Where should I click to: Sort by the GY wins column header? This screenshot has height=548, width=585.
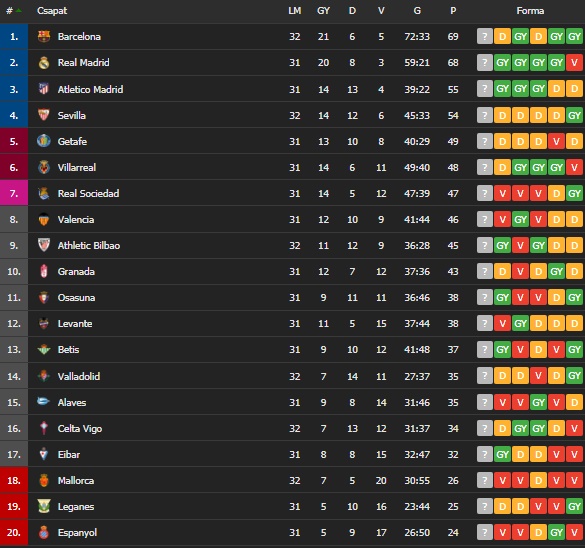323,11
